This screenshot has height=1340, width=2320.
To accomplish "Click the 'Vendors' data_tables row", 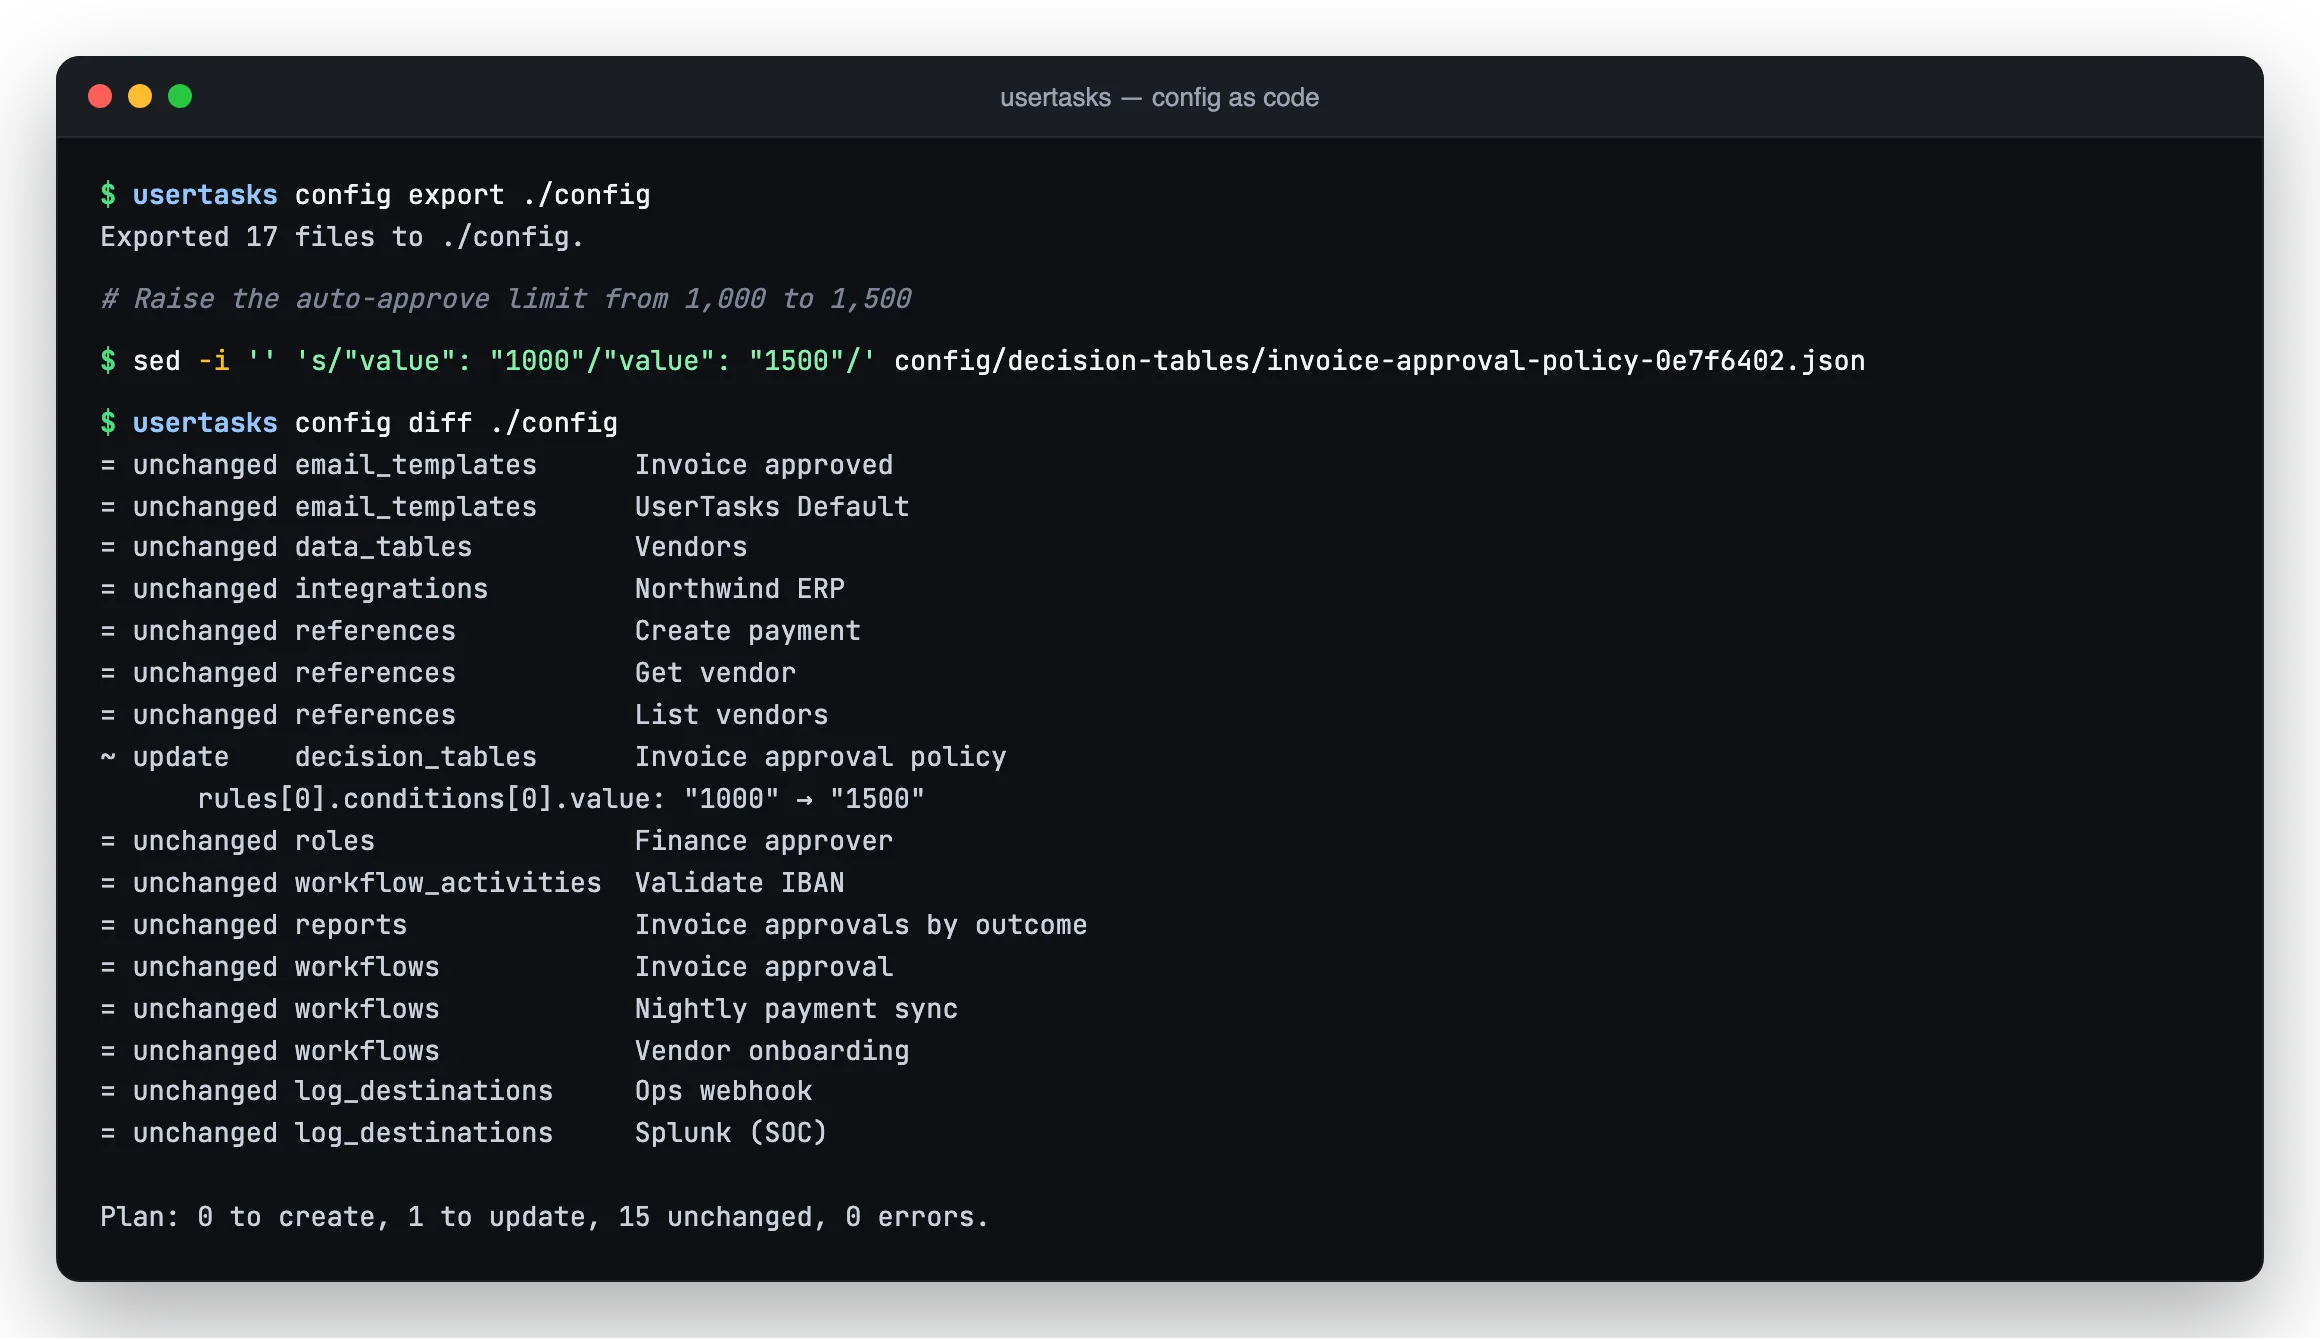I will (x=424, y=546).
